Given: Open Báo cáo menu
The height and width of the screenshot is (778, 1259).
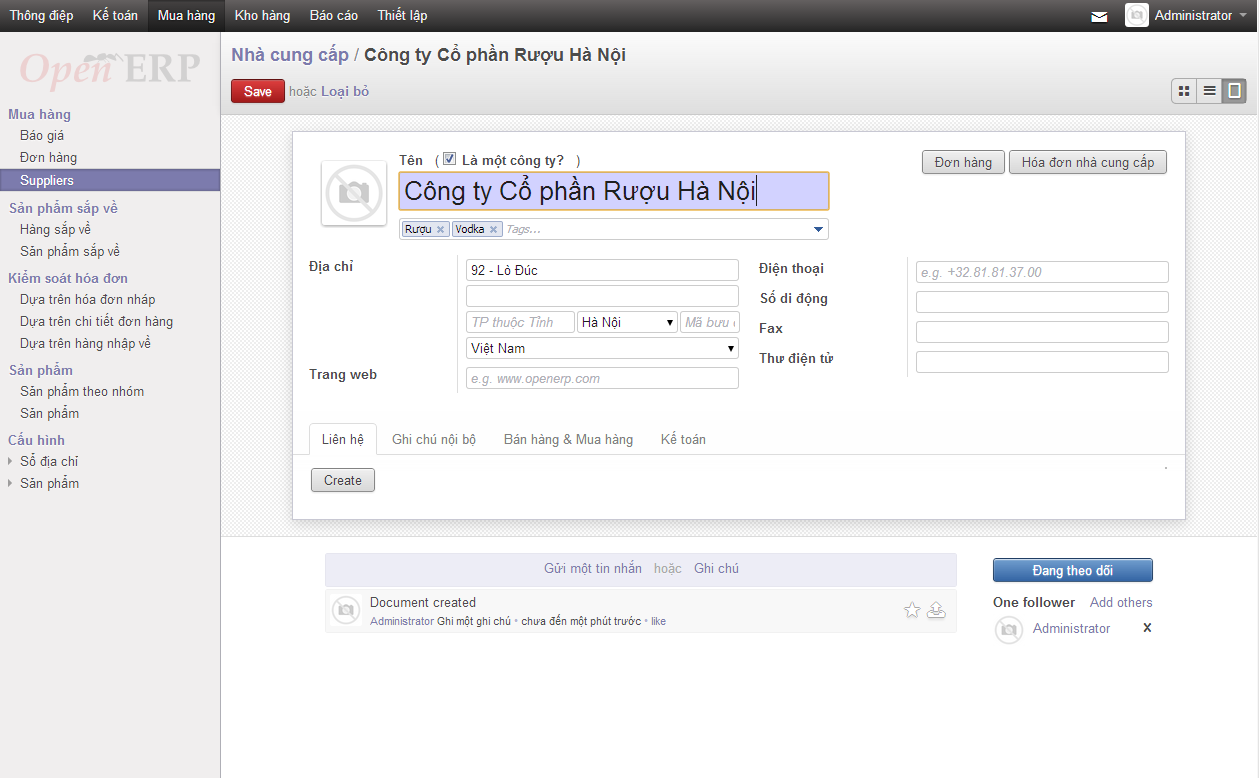Looking at the screenshot, I should [x=334, y=16].
